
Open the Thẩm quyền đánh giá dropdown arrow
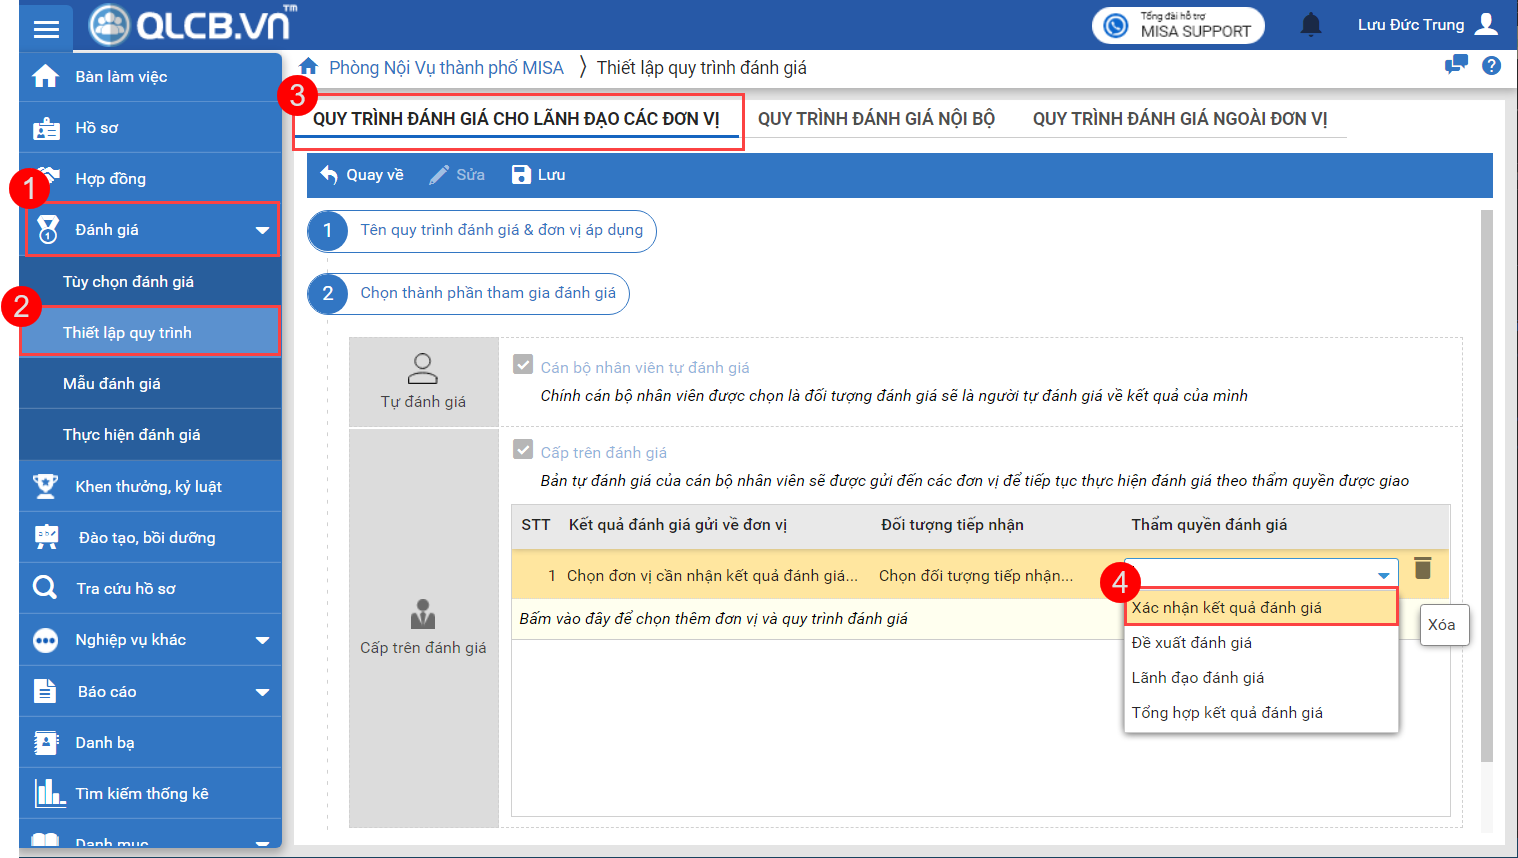pos(1383,575)
